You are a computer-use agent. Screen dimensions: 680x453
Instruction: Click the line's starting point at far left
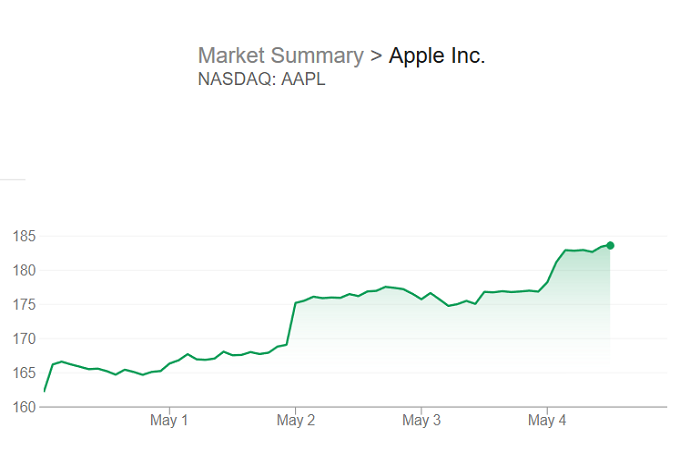[x=44, y=390]
